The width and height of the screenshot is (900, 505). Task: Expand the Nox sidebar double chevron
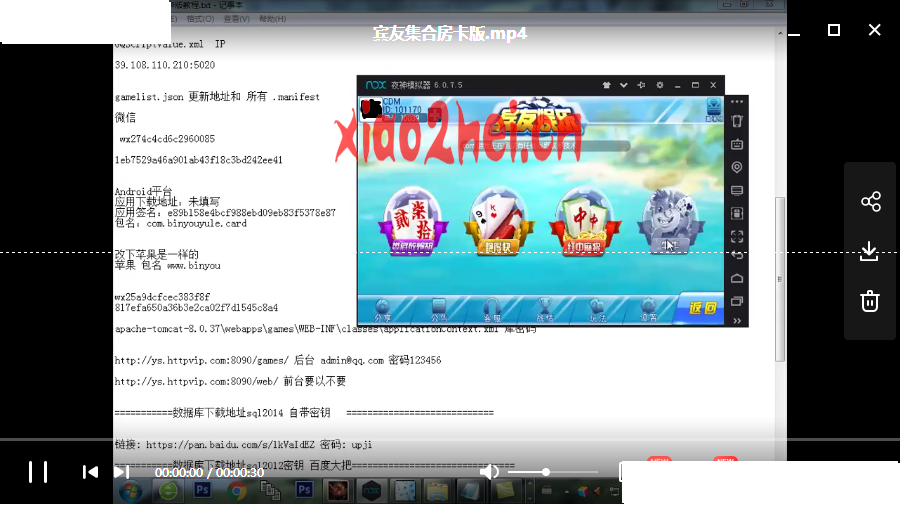pyautogui.click(x=737, y=321)
